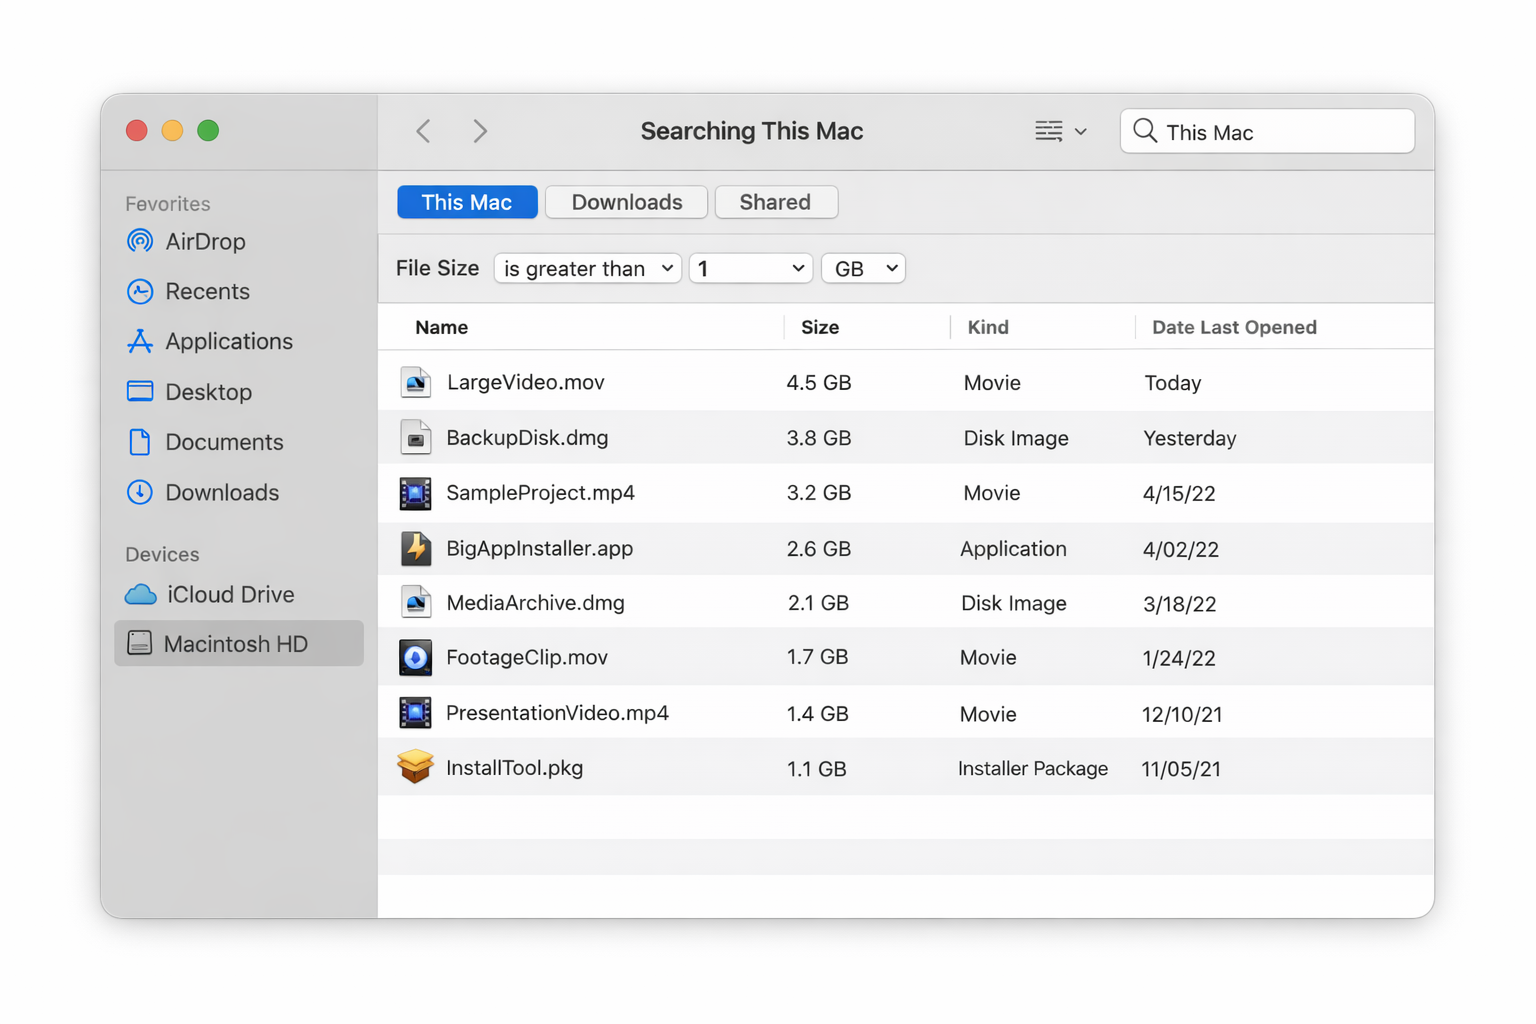This screenshot has width=1536, height=1024.
Task: Select the SampleProject.mp4 file name
Action: [540, 493]
